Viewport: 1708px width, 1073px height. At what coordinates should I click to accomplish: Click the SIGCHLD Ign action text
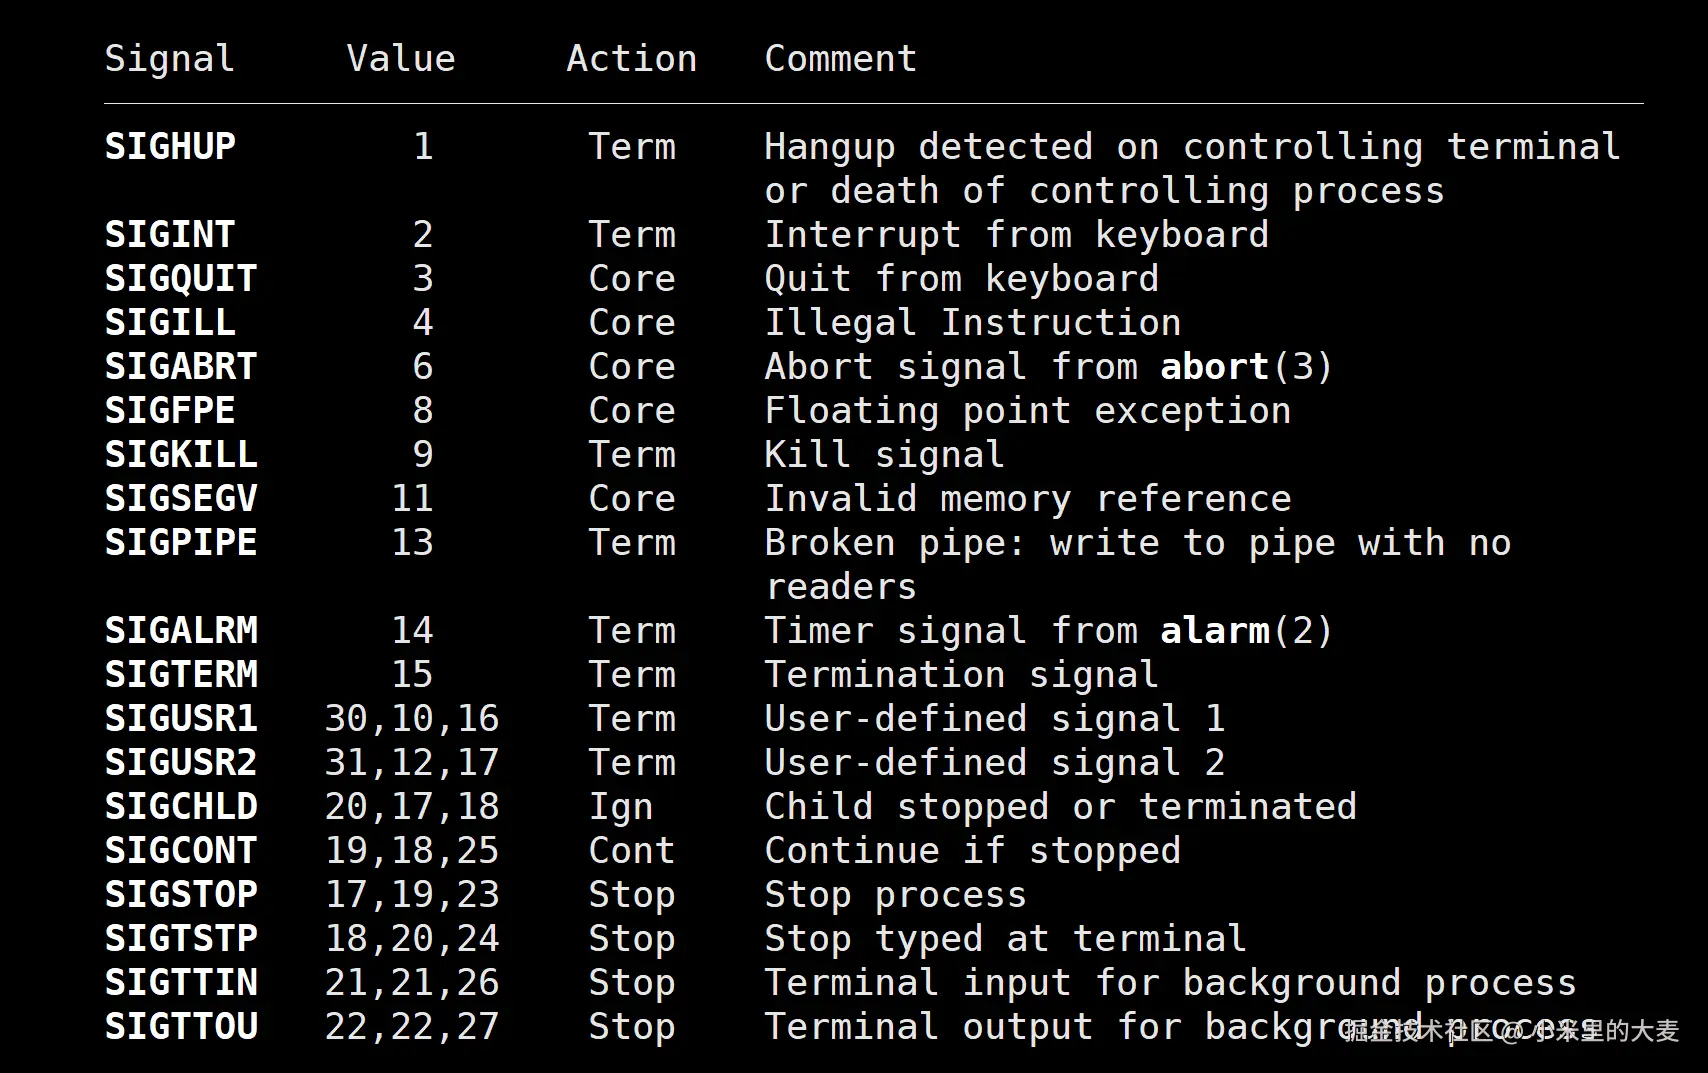click(x=621, y=807)
